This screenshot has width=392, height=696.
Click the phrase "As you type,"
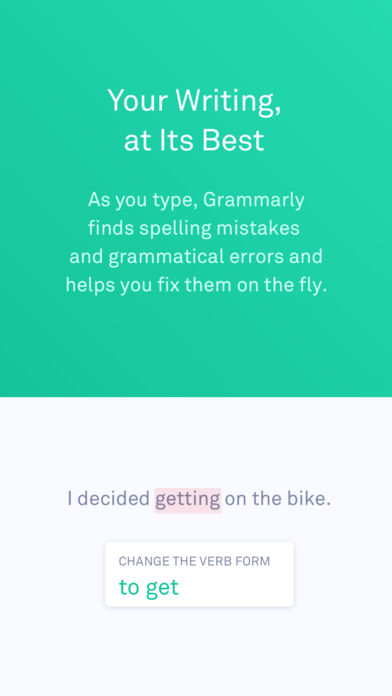pyautogui.click(x=143, y=201)
